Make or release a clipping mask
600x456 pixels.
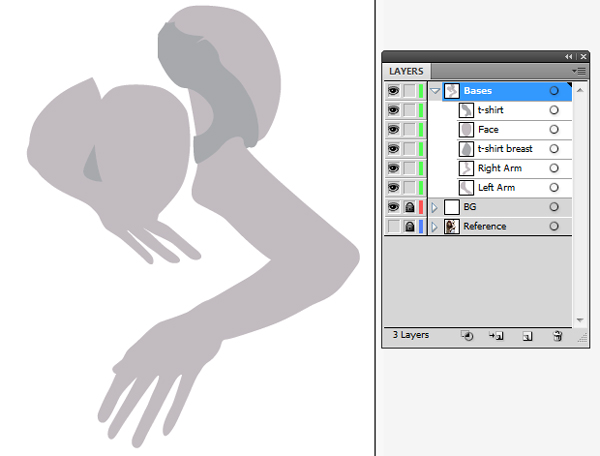467,336
